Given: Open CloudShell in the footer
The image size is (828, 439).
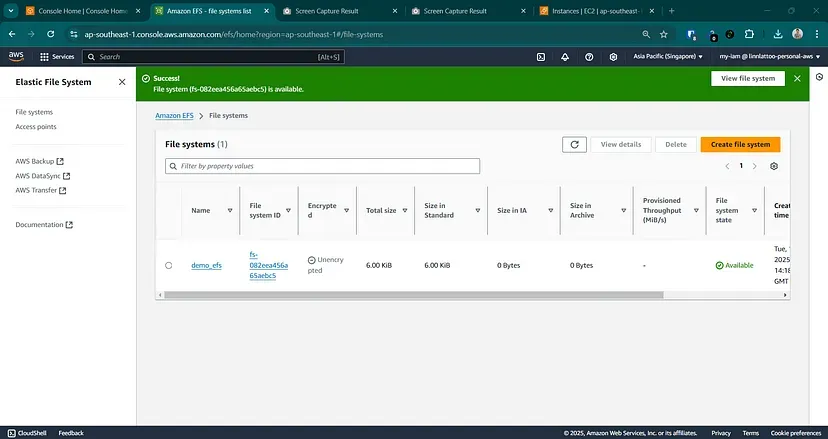Looking at the screenshot, I should pos(27,433).
